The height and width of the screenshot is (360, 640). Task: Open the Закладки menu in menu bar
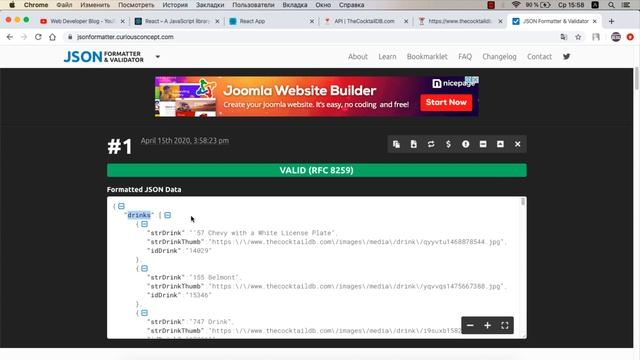tap(210, 5)
